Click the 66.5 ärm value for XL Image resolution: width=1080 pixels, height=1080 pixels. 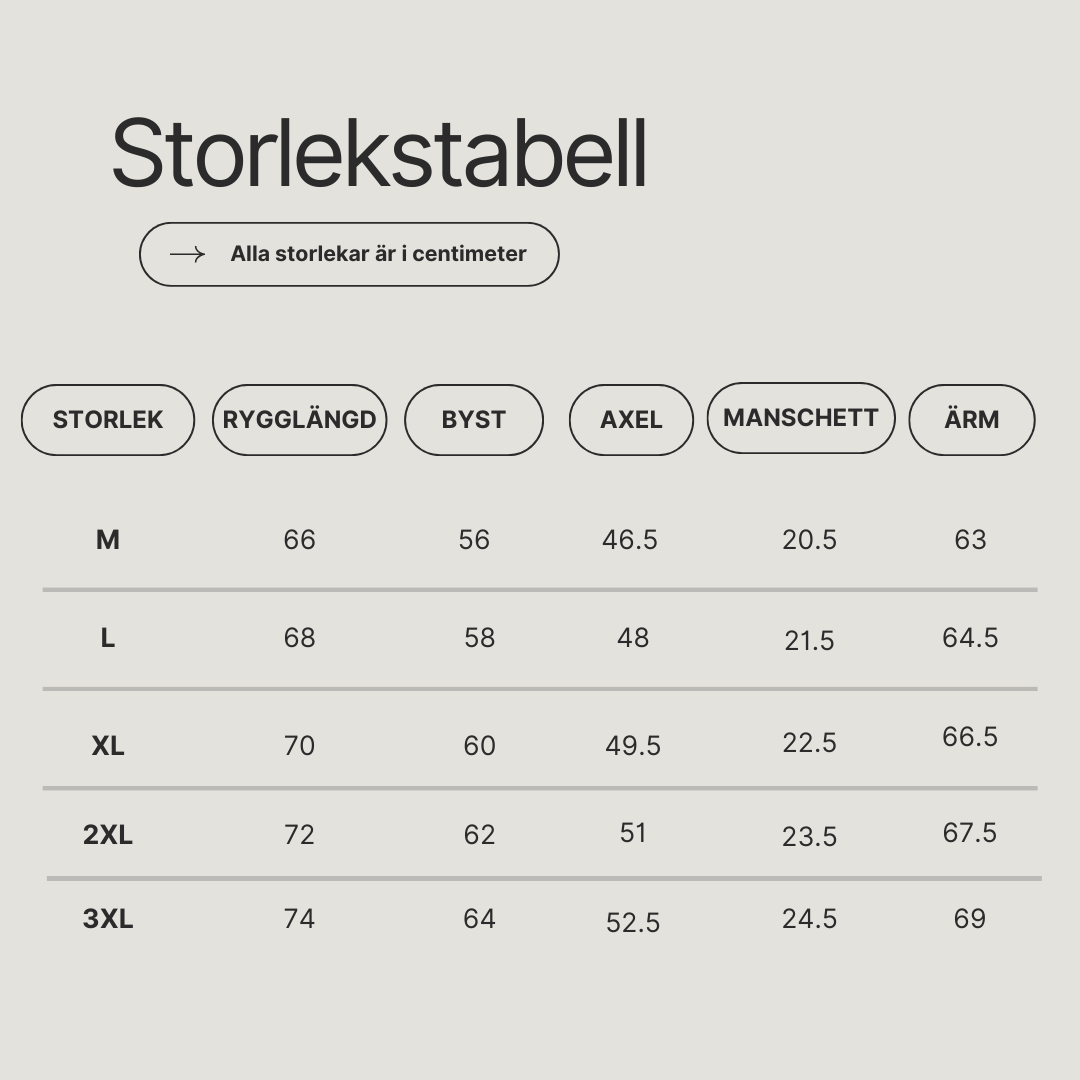(x=970, y=736)
